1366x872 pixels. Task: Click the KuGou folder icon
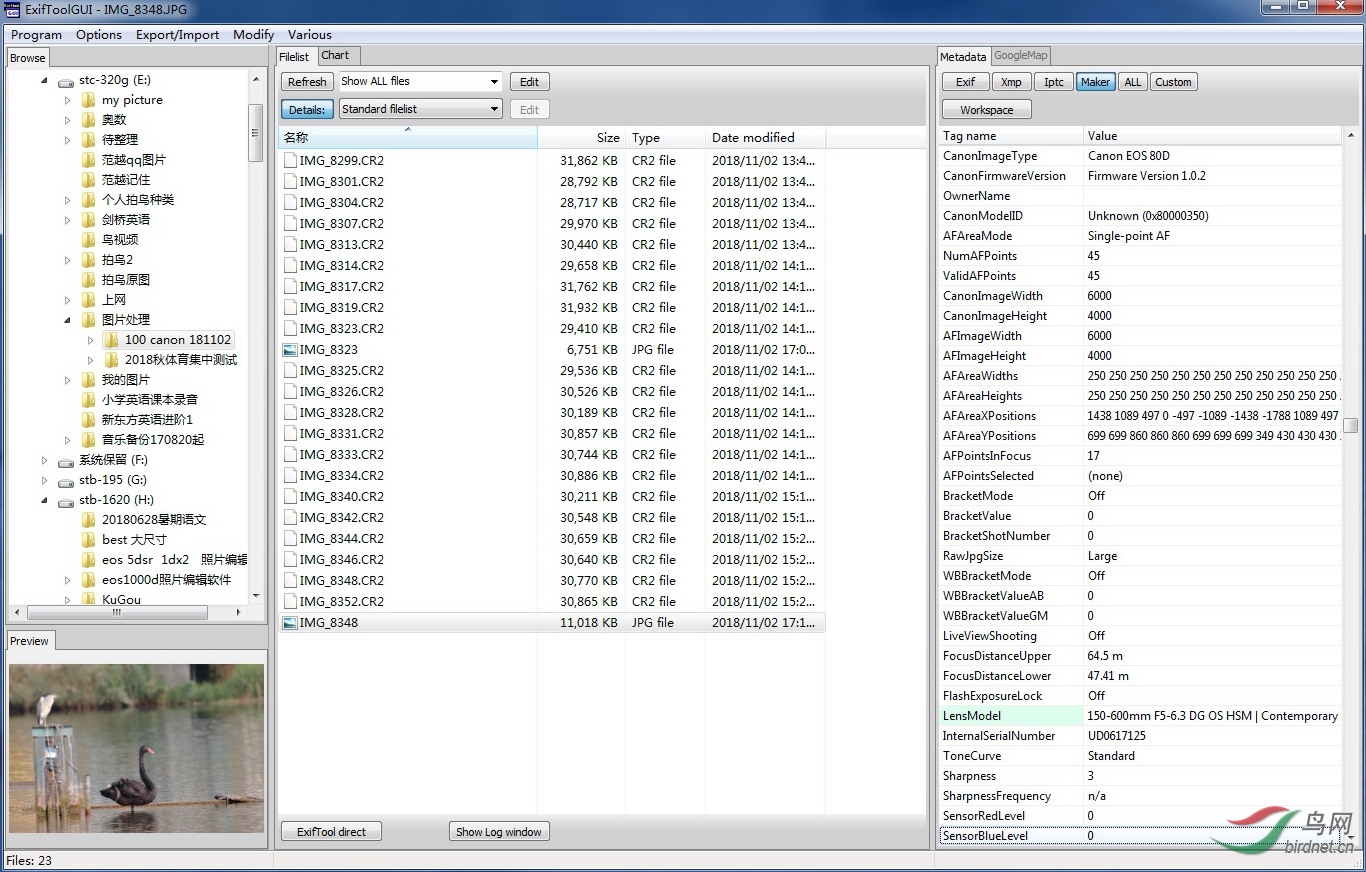tap(88, 600)
